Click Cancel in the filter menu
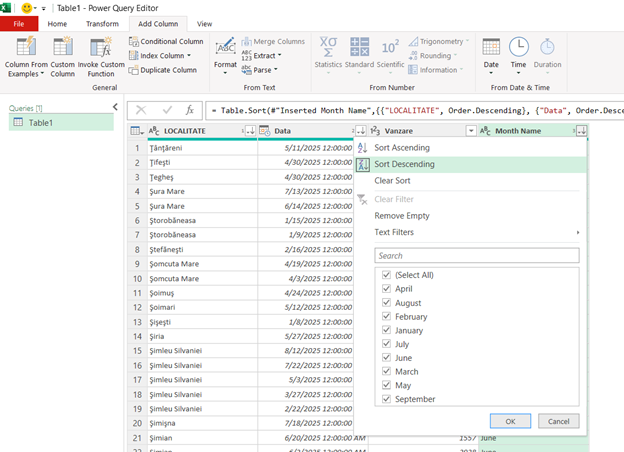624x452 pixels. coord(558,421)
